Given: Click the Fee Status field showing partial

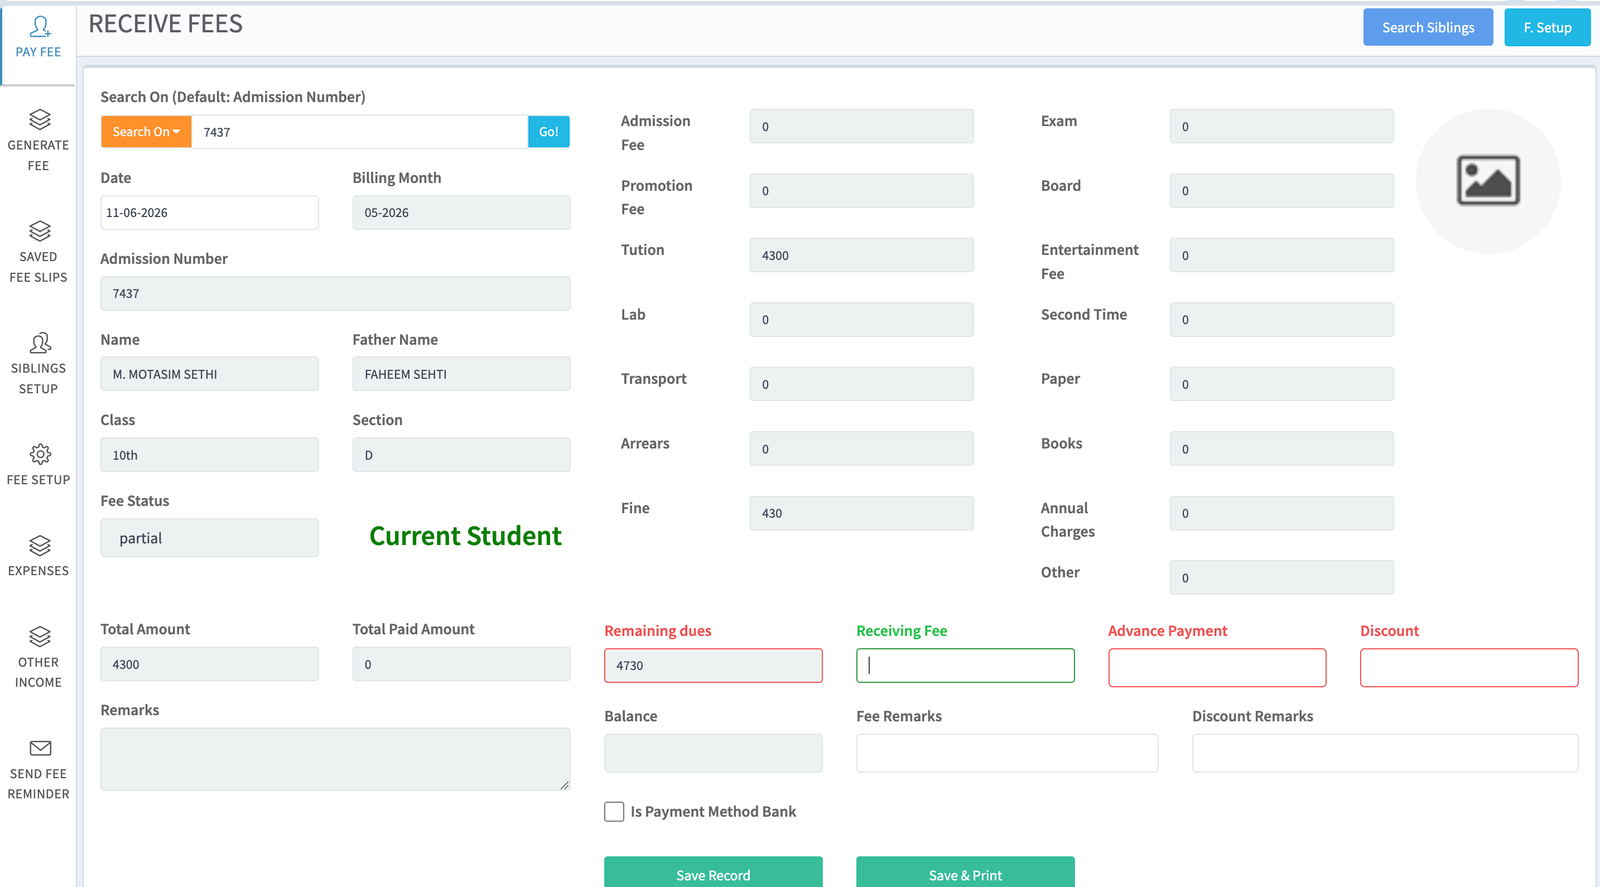Looking at the screenshot, I should [x=210, y=538].
